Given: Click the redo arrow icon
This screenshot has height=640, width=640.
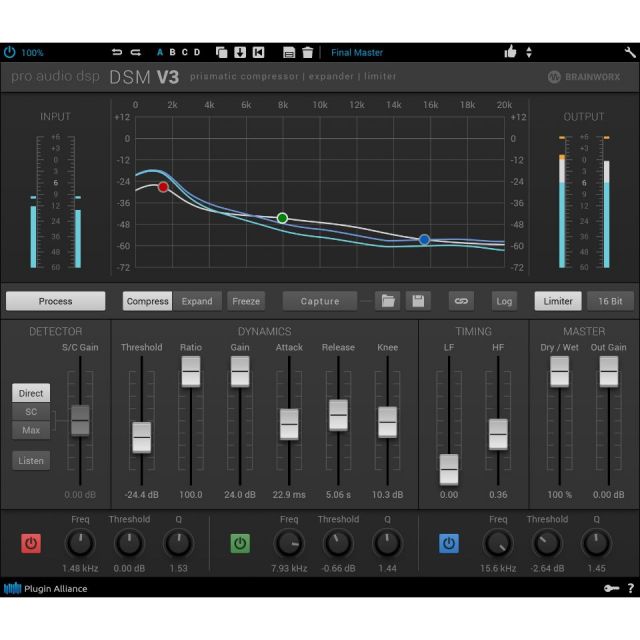Looking at the screenshot, I should [136, 52].
